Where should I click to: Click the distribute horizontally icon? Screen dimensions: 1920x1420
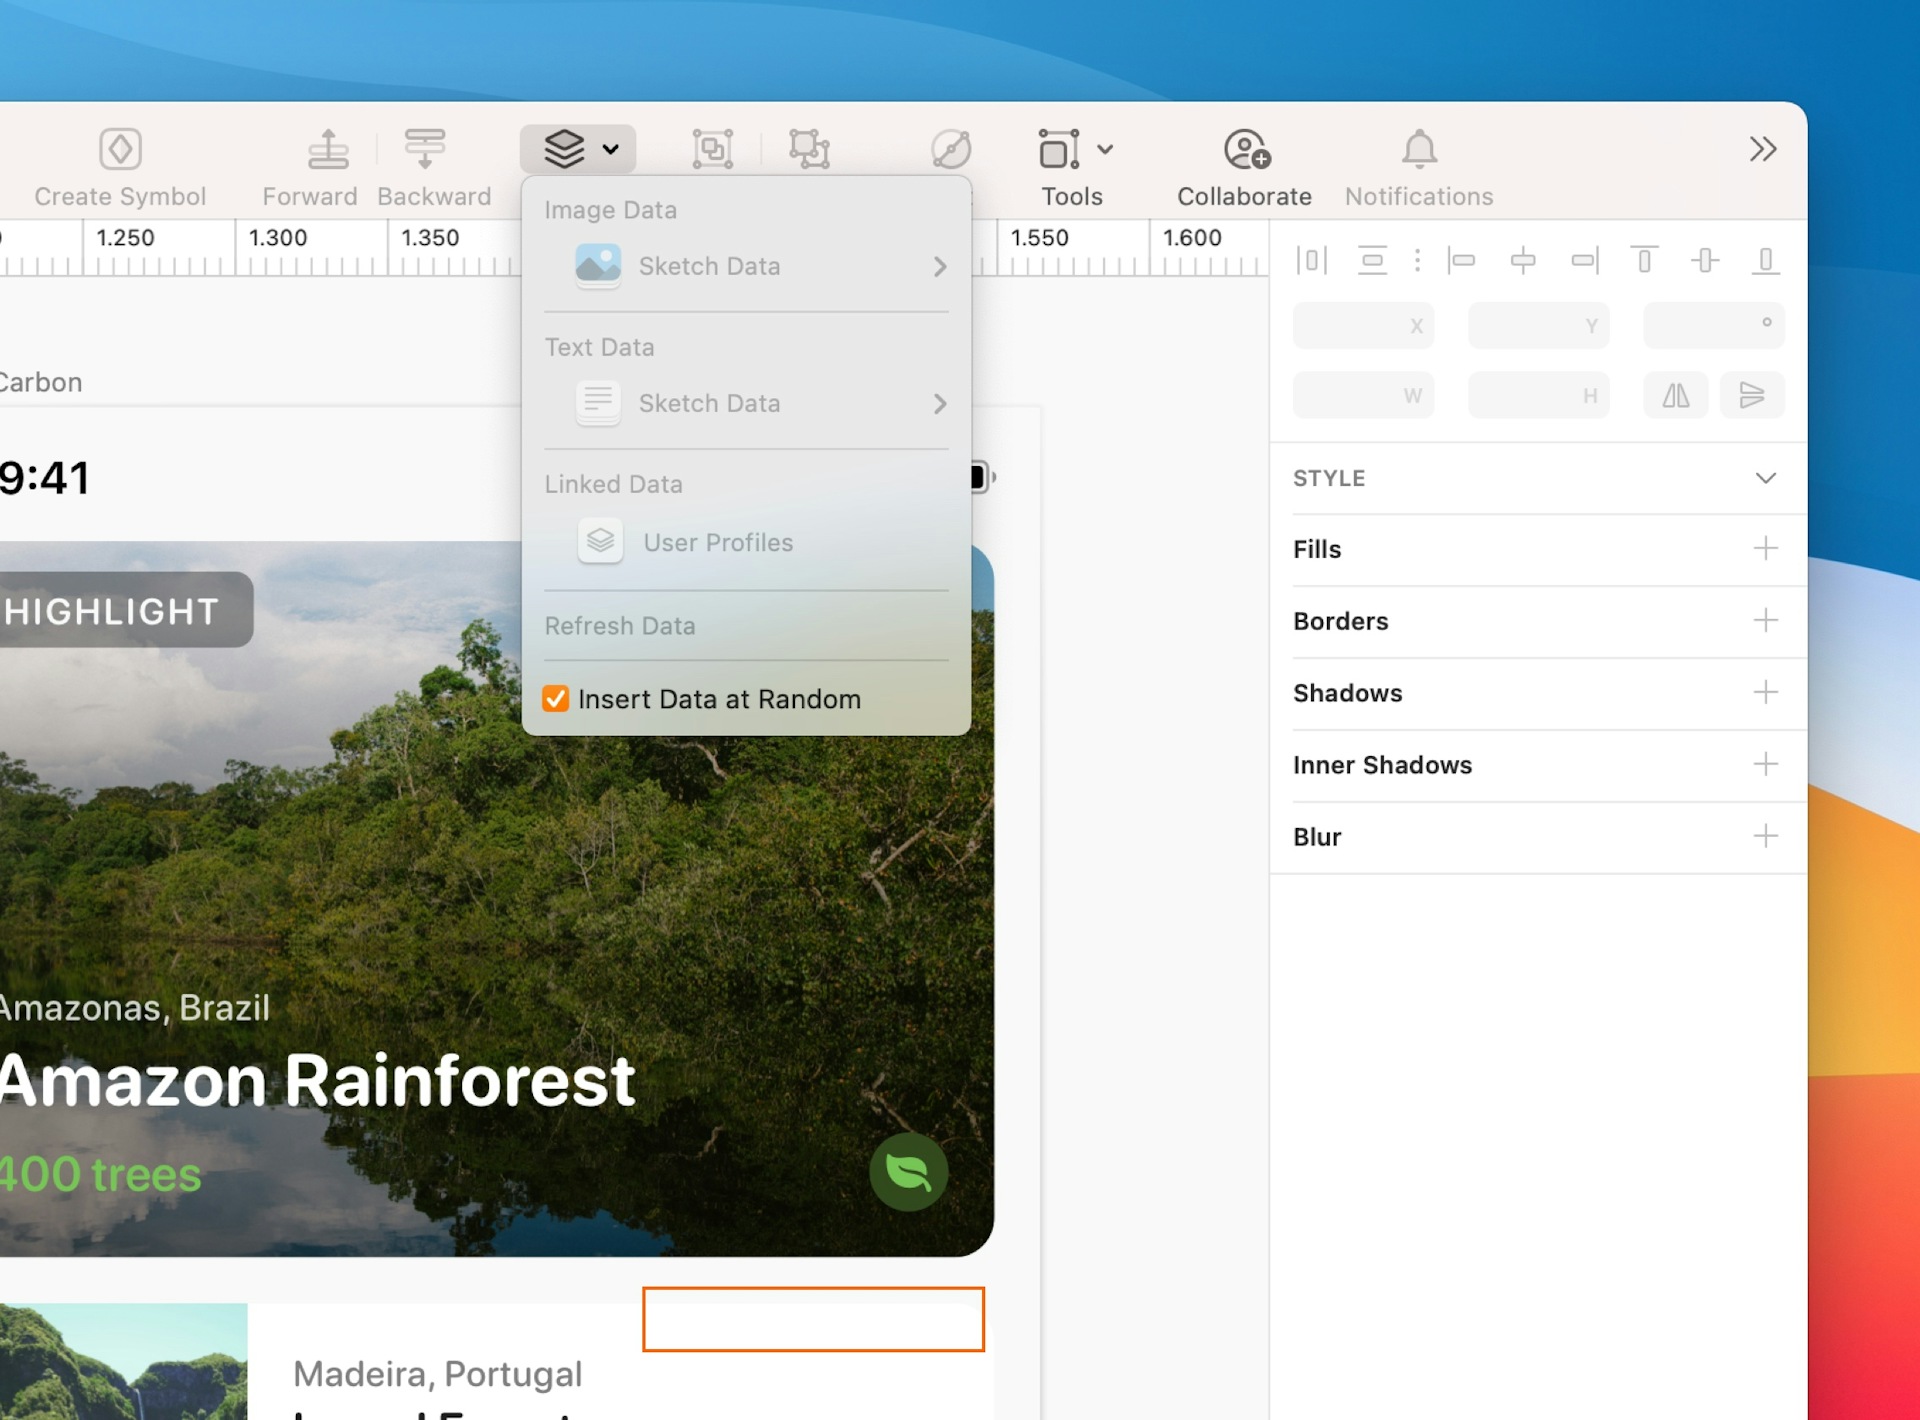(1311, 260)
